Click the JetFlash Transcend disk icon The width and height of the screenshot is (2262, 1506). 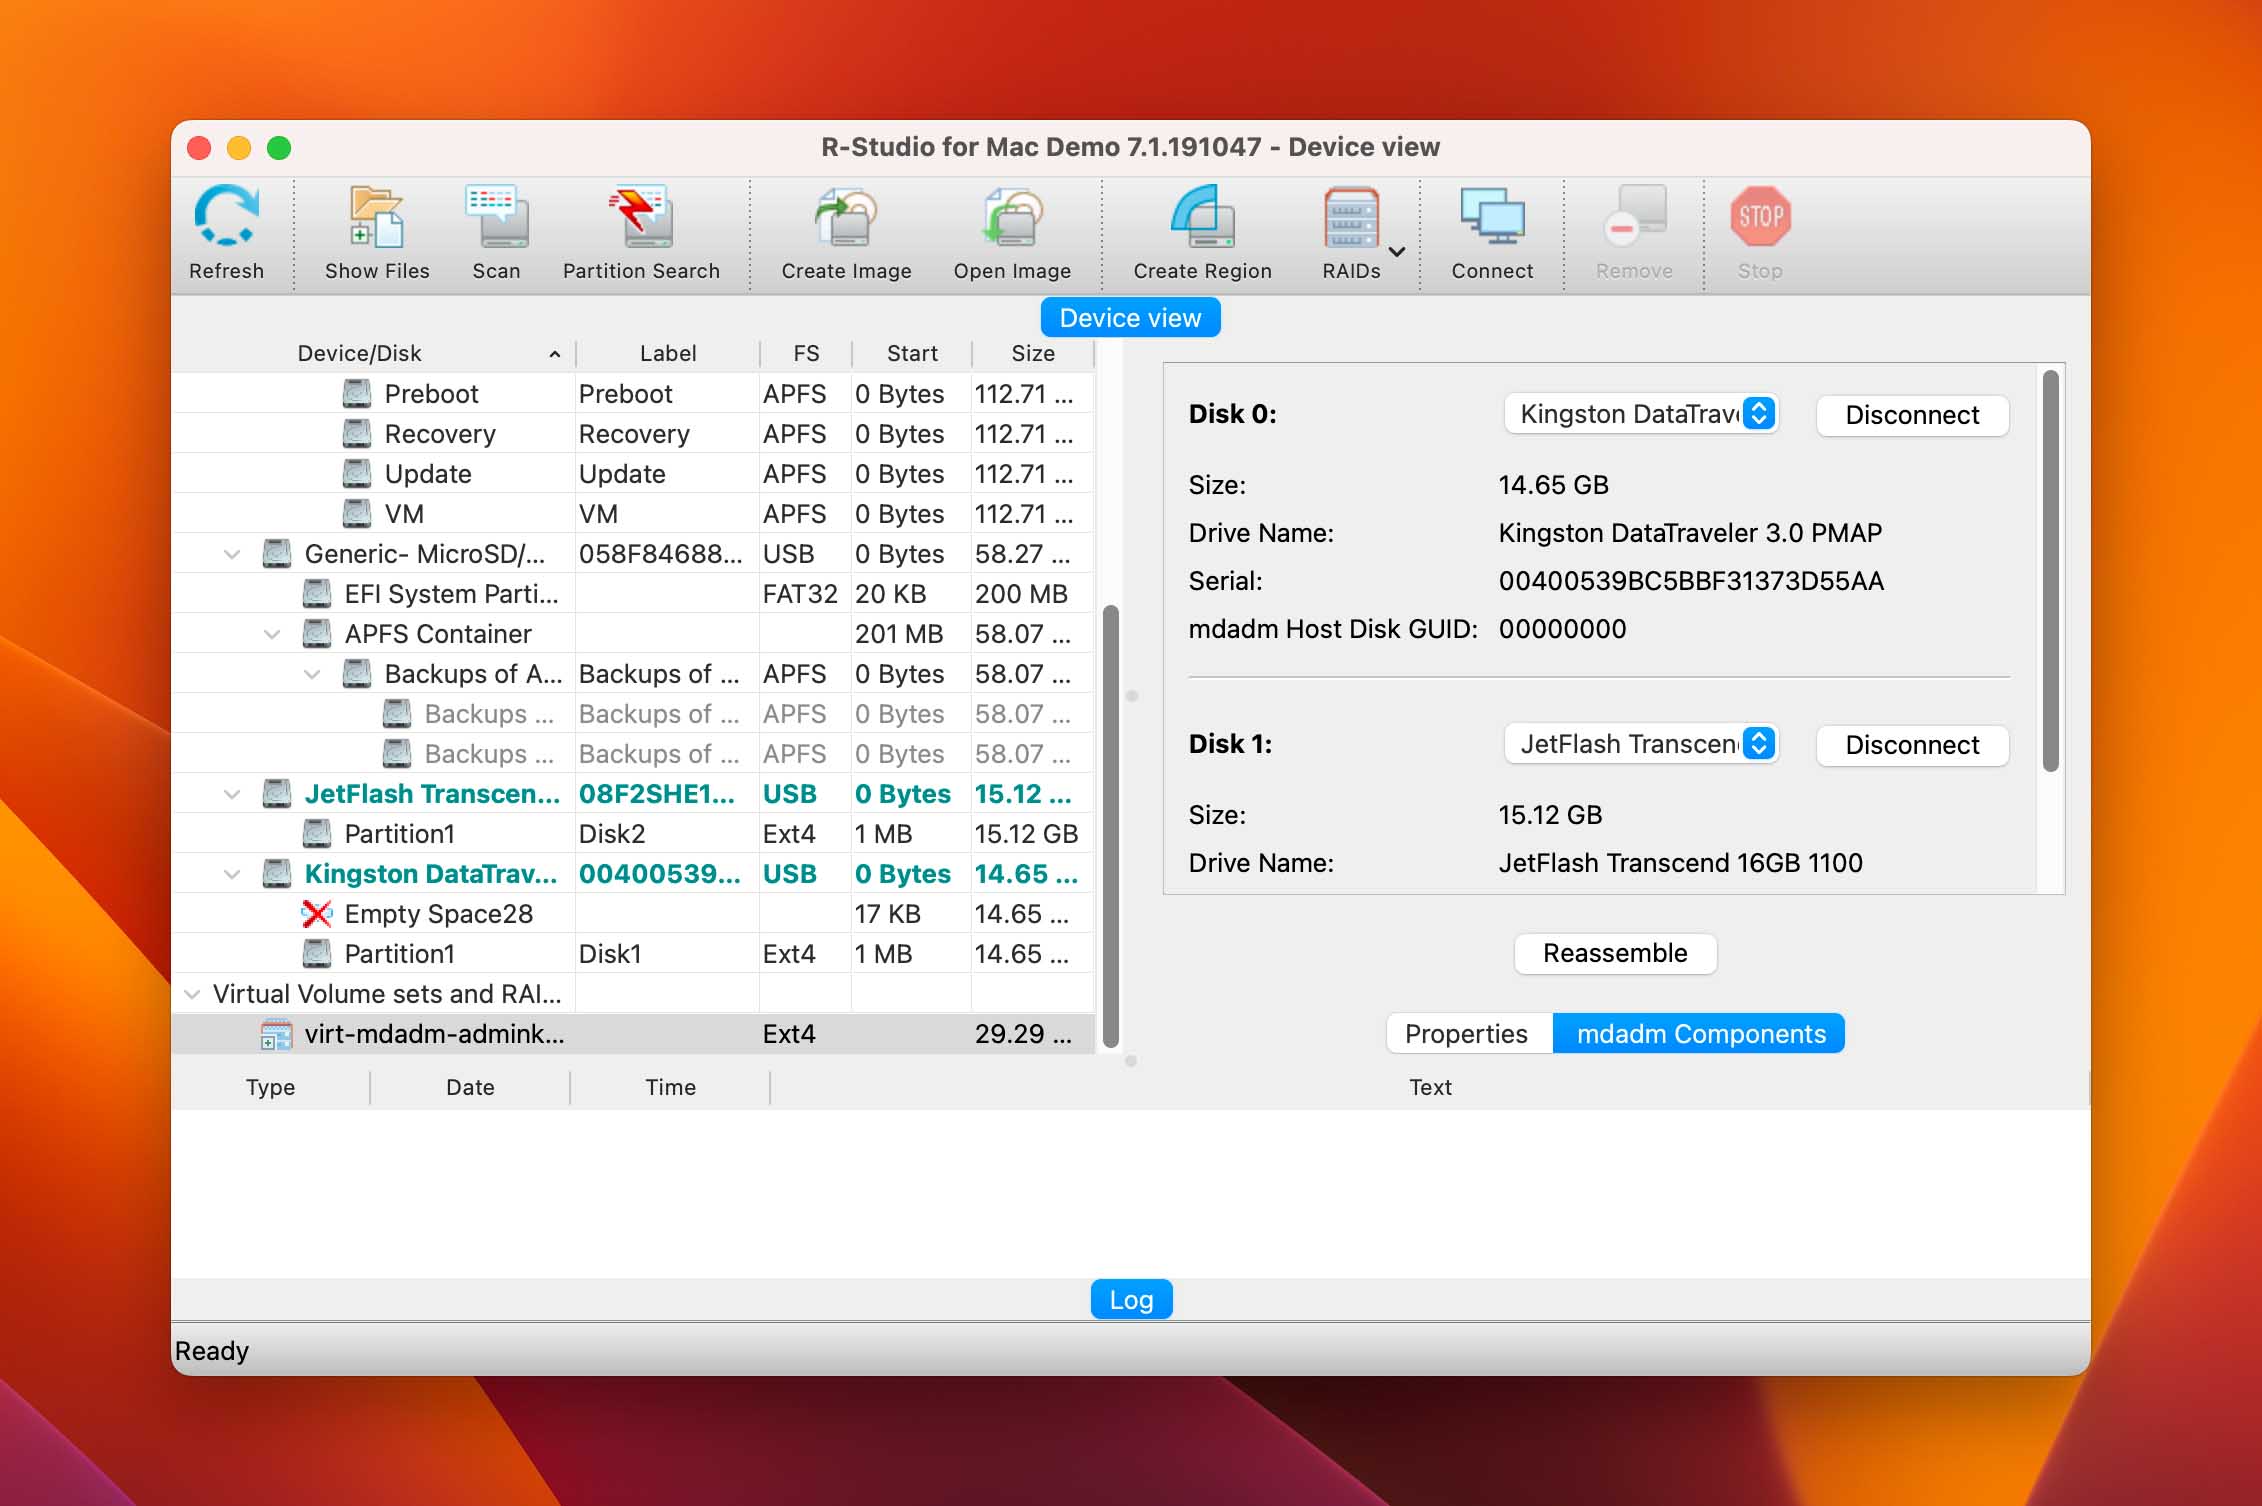pyautogui.click(x=277, y=794)
